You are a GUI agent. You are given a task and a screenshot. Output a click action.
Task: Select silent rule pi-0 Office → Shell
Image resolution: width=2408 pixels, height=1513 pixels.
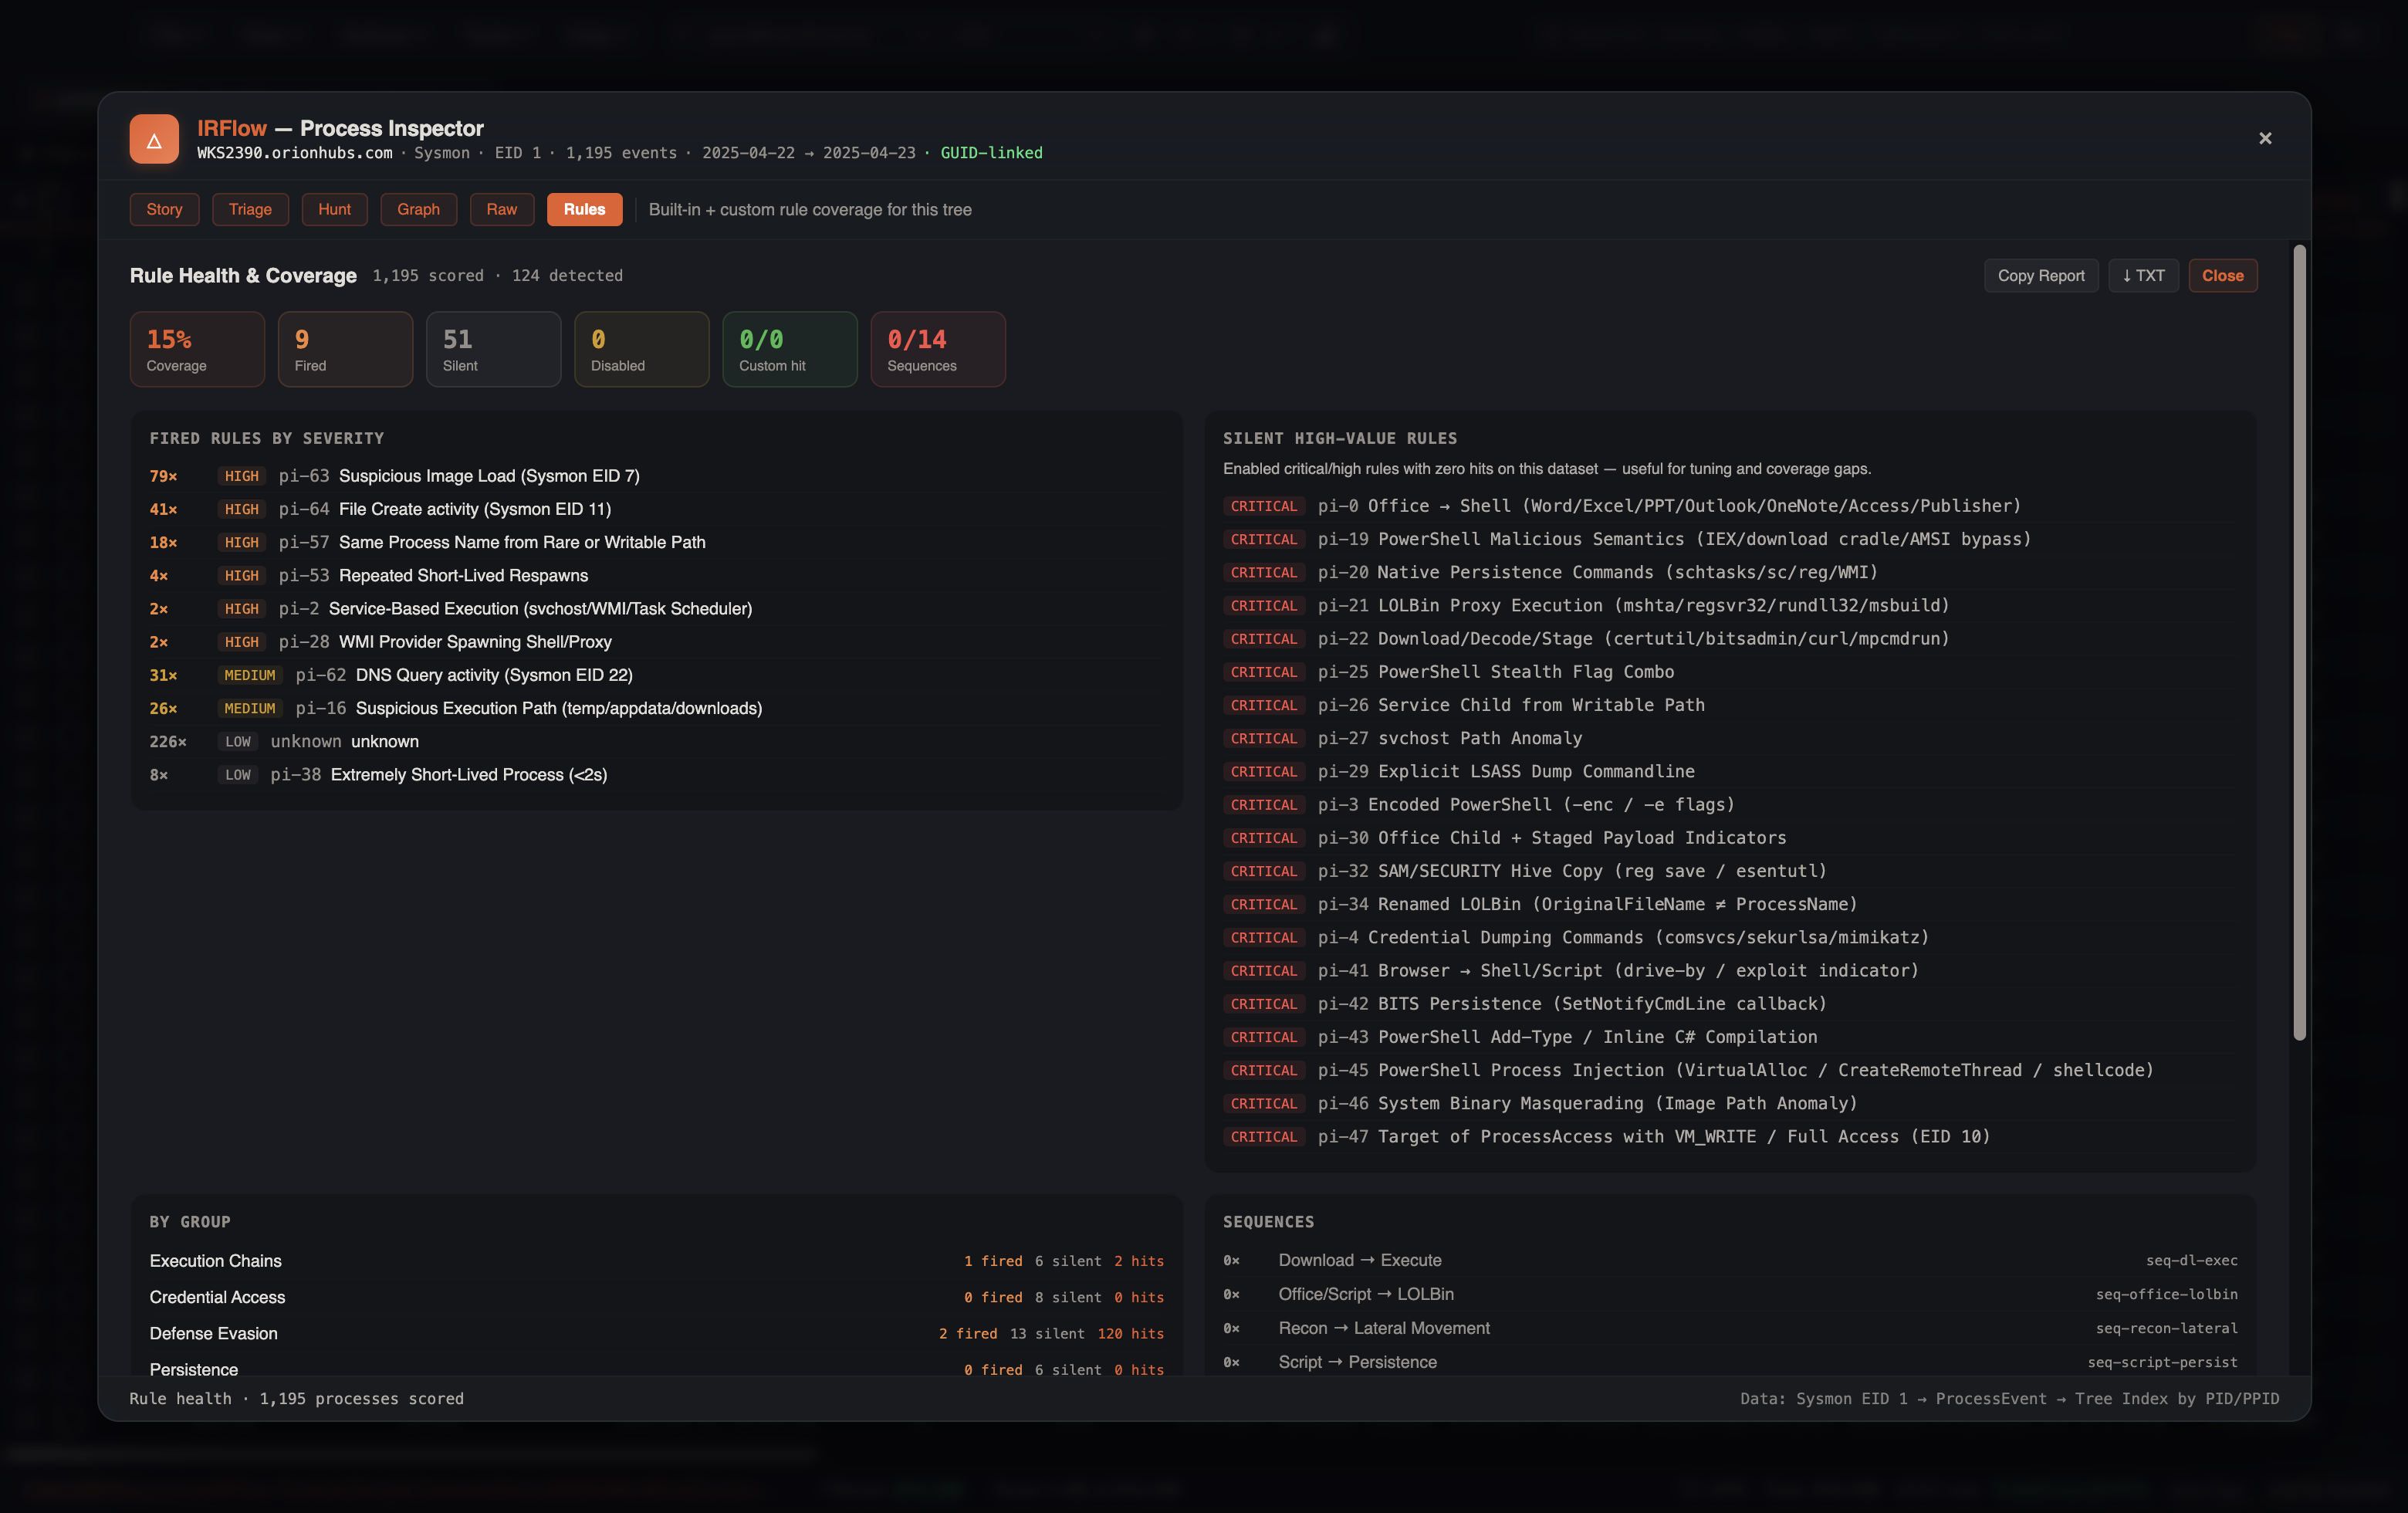coord(1730,506)
